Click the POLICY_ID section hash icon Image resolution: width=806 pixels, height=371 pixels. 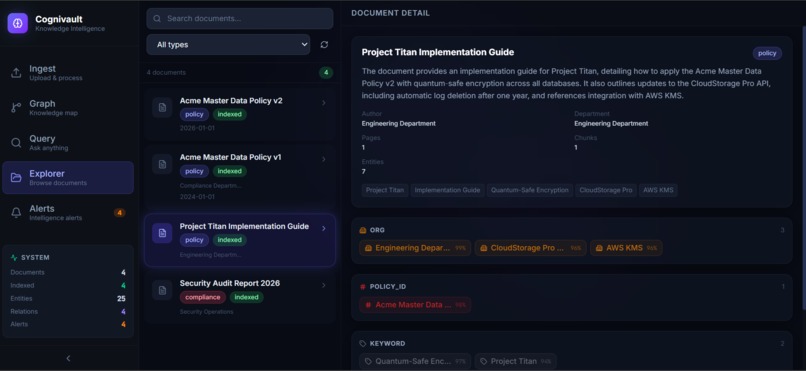coord(363,287)
